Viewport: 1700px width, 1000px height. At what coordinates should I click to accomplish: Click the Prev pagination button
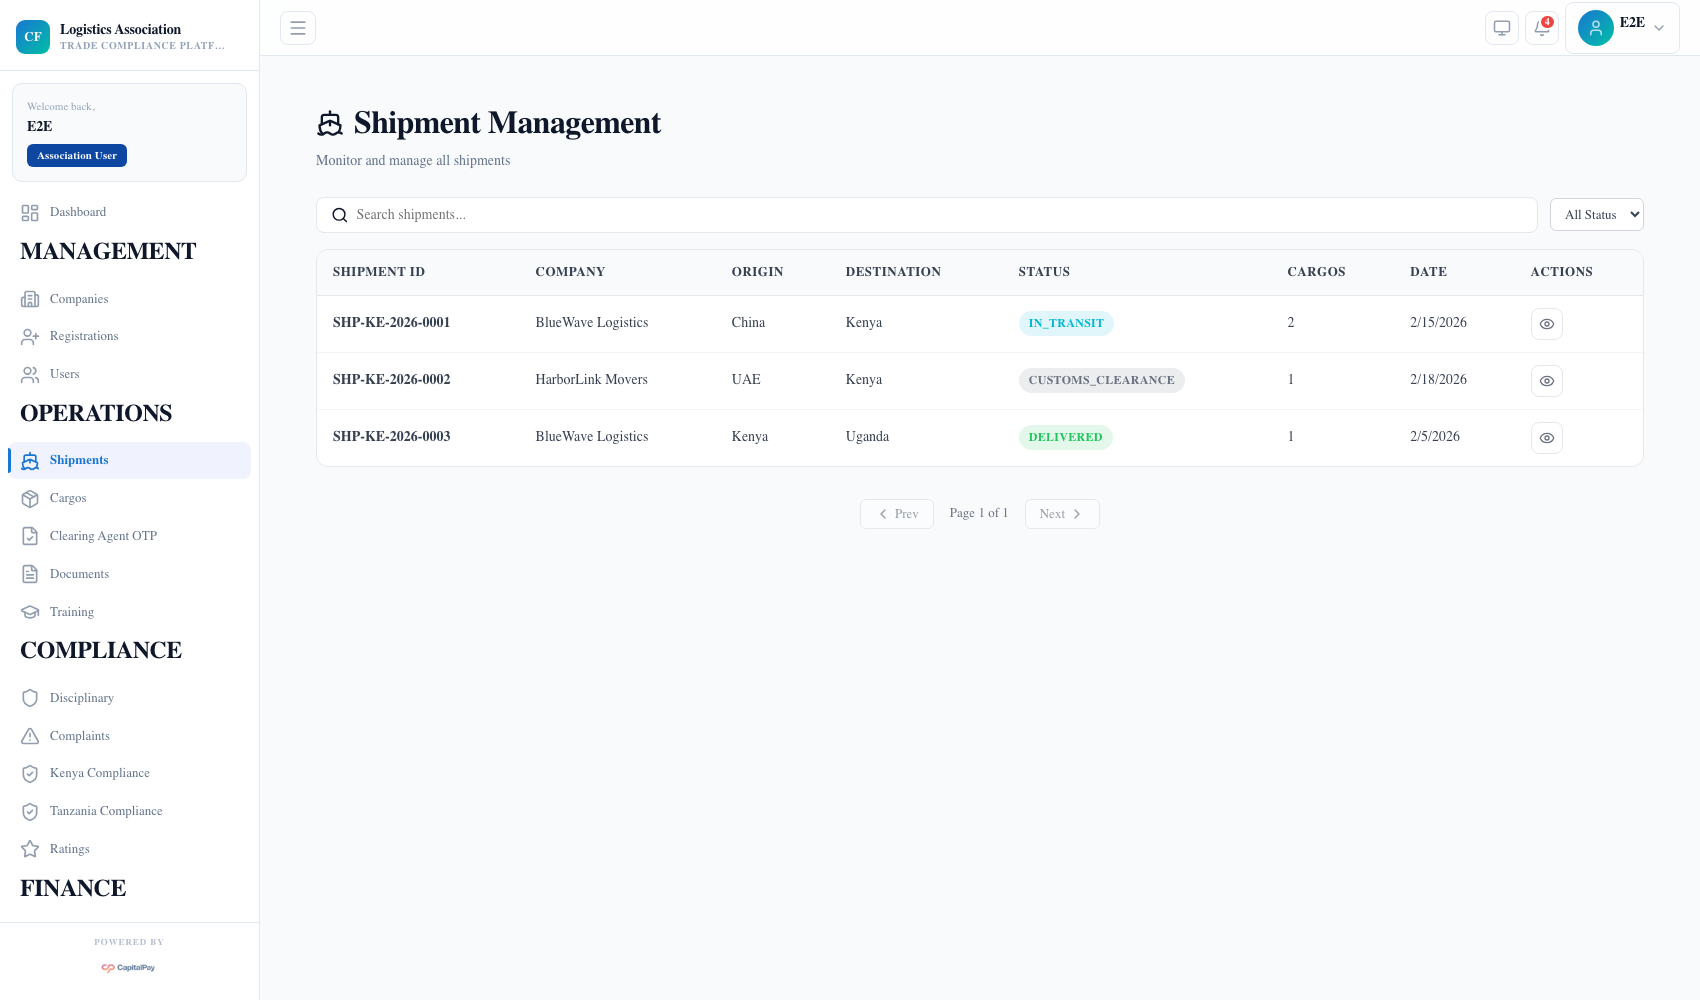[896, 513]
